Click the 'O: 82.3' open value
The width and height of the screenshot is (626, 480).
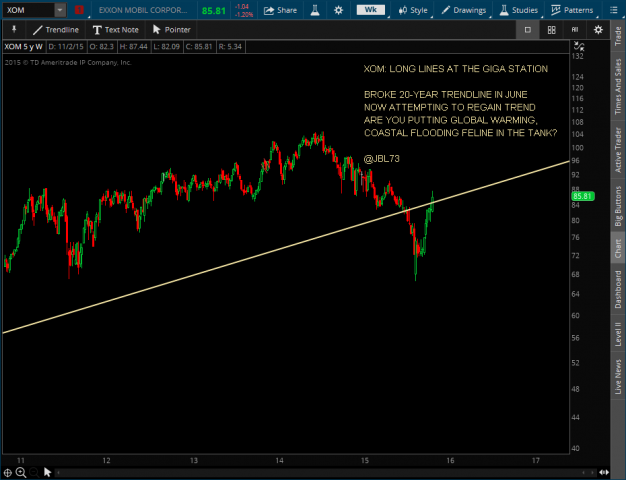click(101, 47)
